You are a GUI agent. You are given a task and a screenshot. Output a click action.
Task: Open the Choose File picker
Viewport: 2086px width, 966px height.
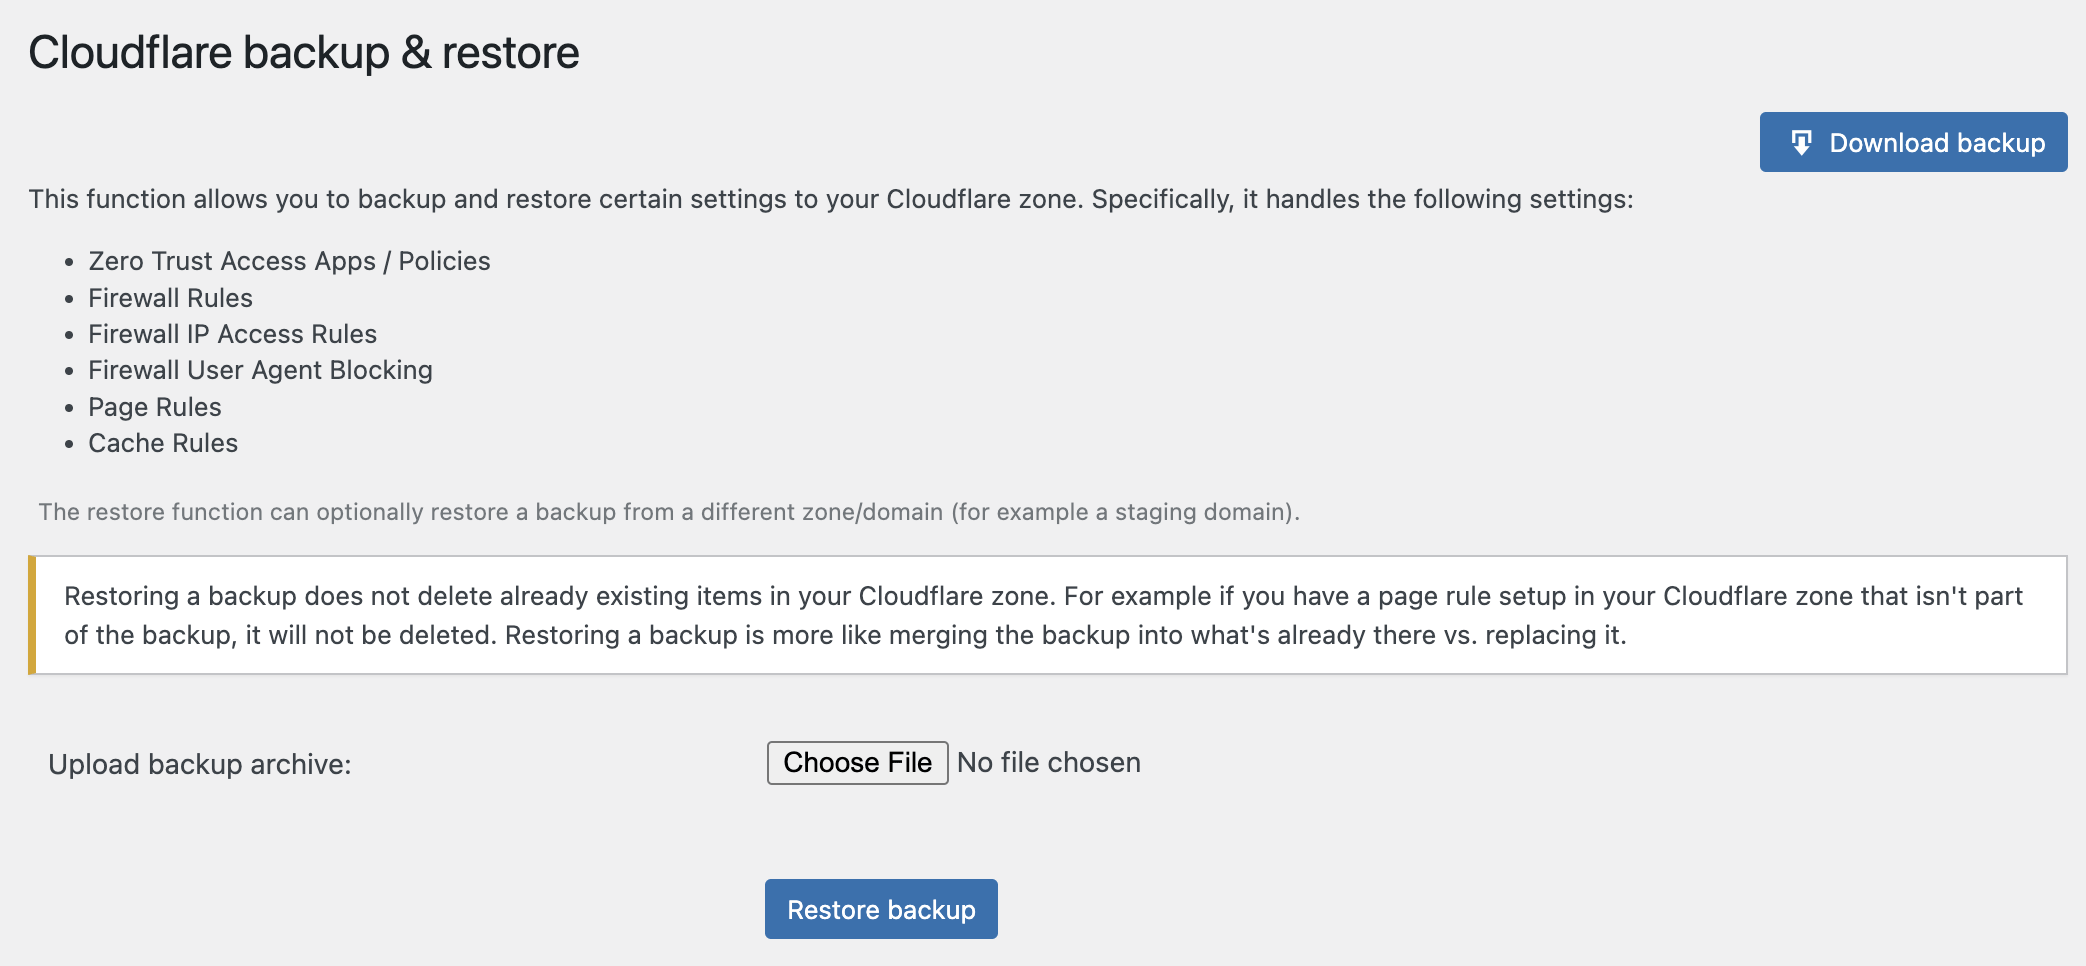[857, 763]
